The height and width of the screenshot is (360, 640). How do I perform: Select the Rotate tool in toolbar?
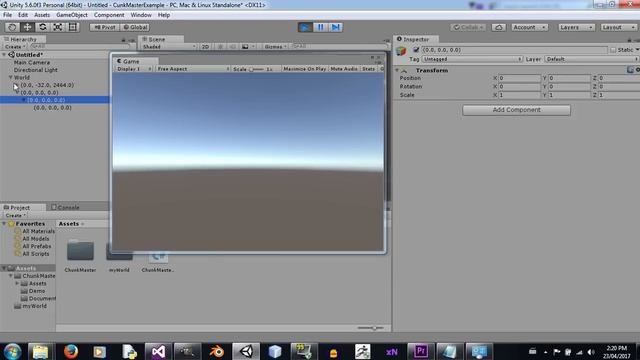(x=42, y=27)
